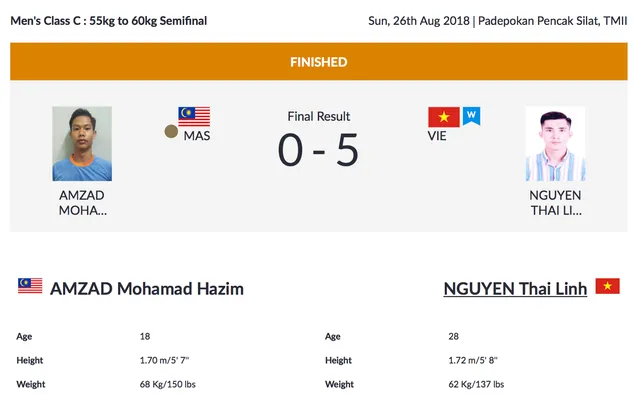Click Amzad's weight value 68 Kg/150 lbs

click(x=168, y=384)
